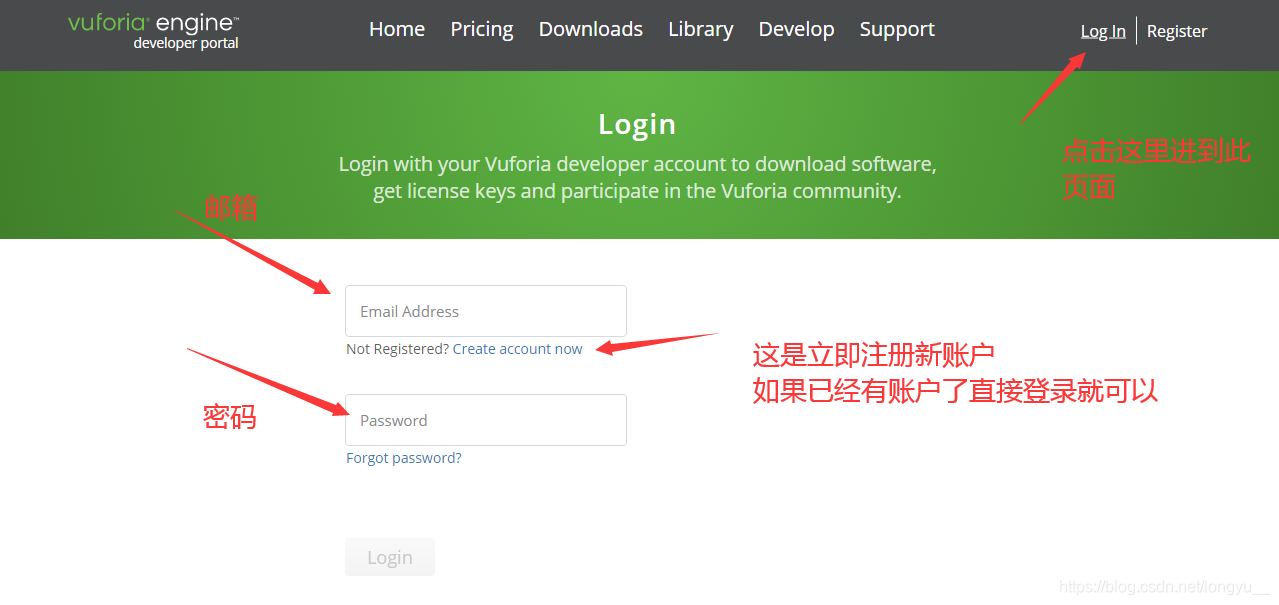Screen dimensions: 1279x605
Task: Open the Home menu item
Action: pyautogui.click(x=397, y=29)
